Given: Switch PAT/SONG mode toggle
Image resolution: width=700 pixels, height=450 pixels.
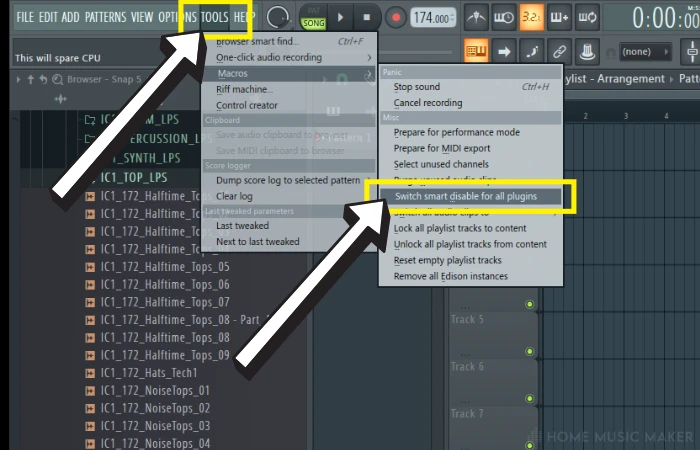Looking at the screenshot, I should (x=313, y=17).
